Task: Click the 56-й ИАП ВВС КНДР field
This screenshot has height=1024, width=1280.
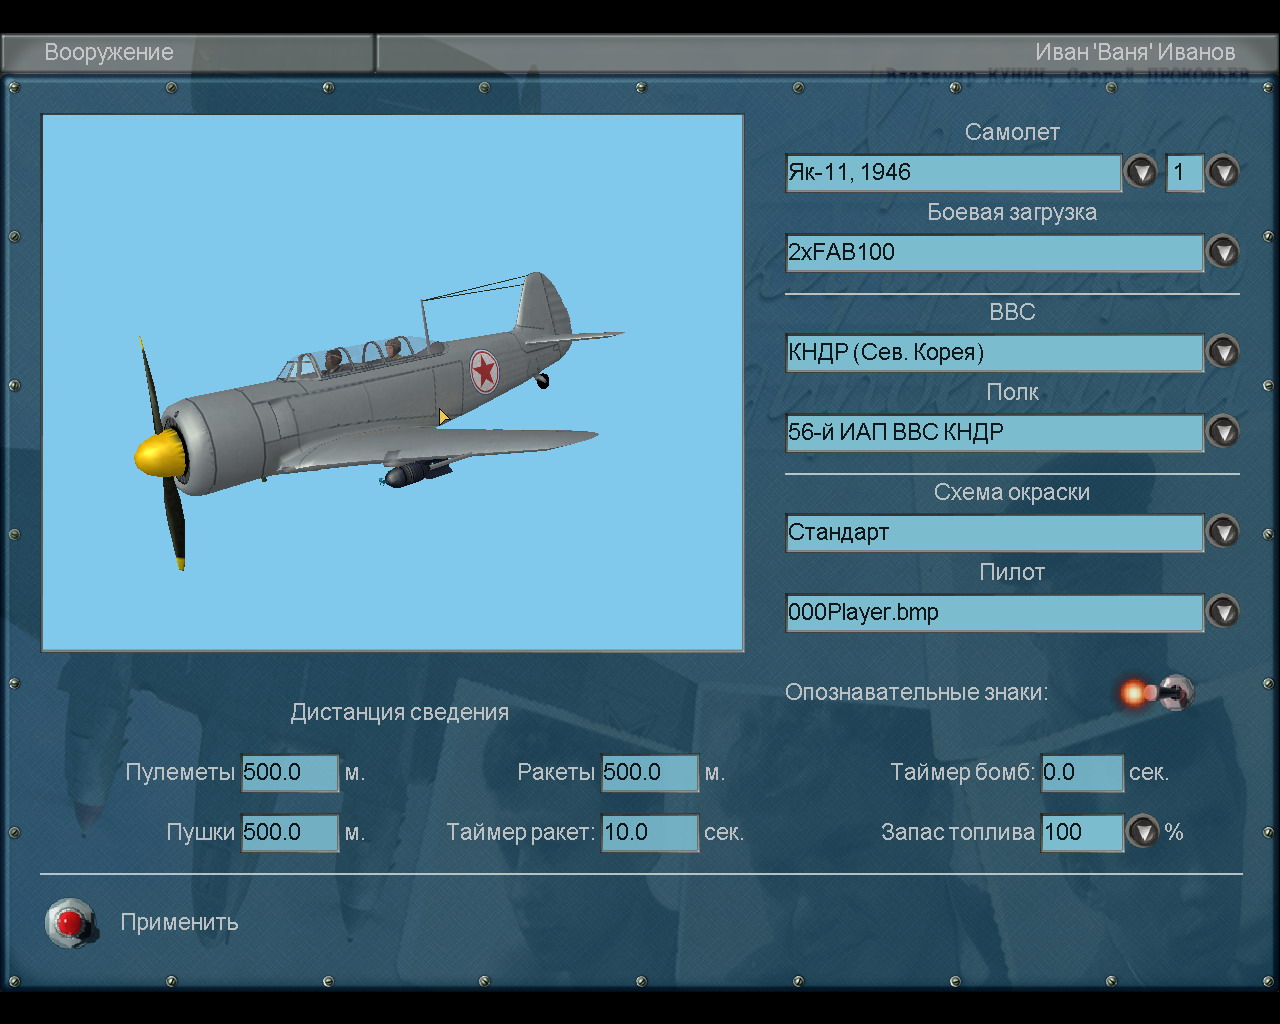Action: point(994,432)
